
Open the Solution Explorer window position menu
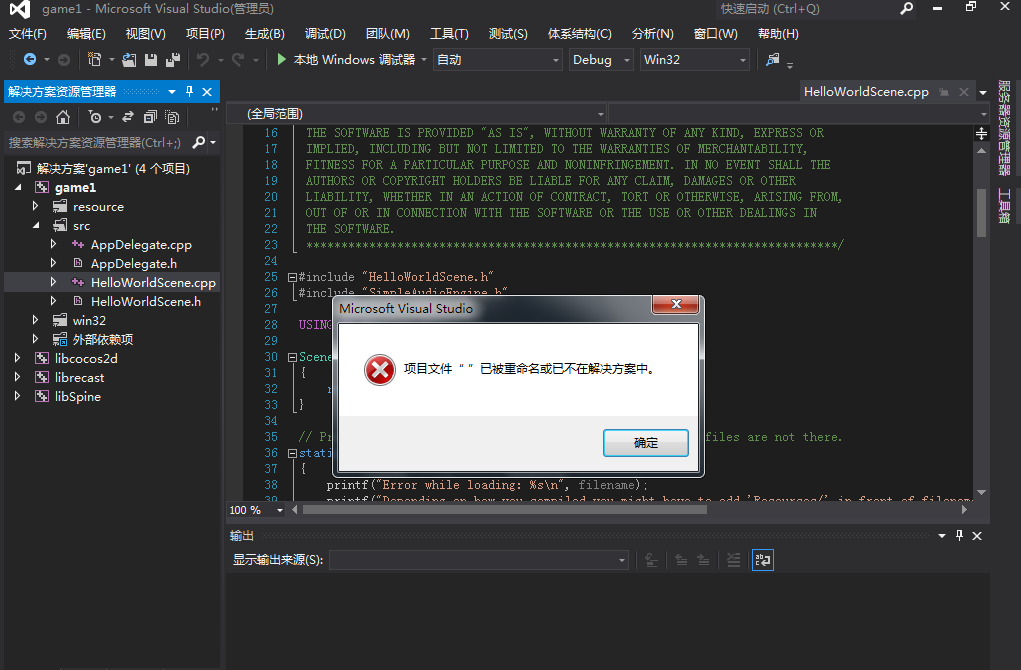click(x=172, y=92)
